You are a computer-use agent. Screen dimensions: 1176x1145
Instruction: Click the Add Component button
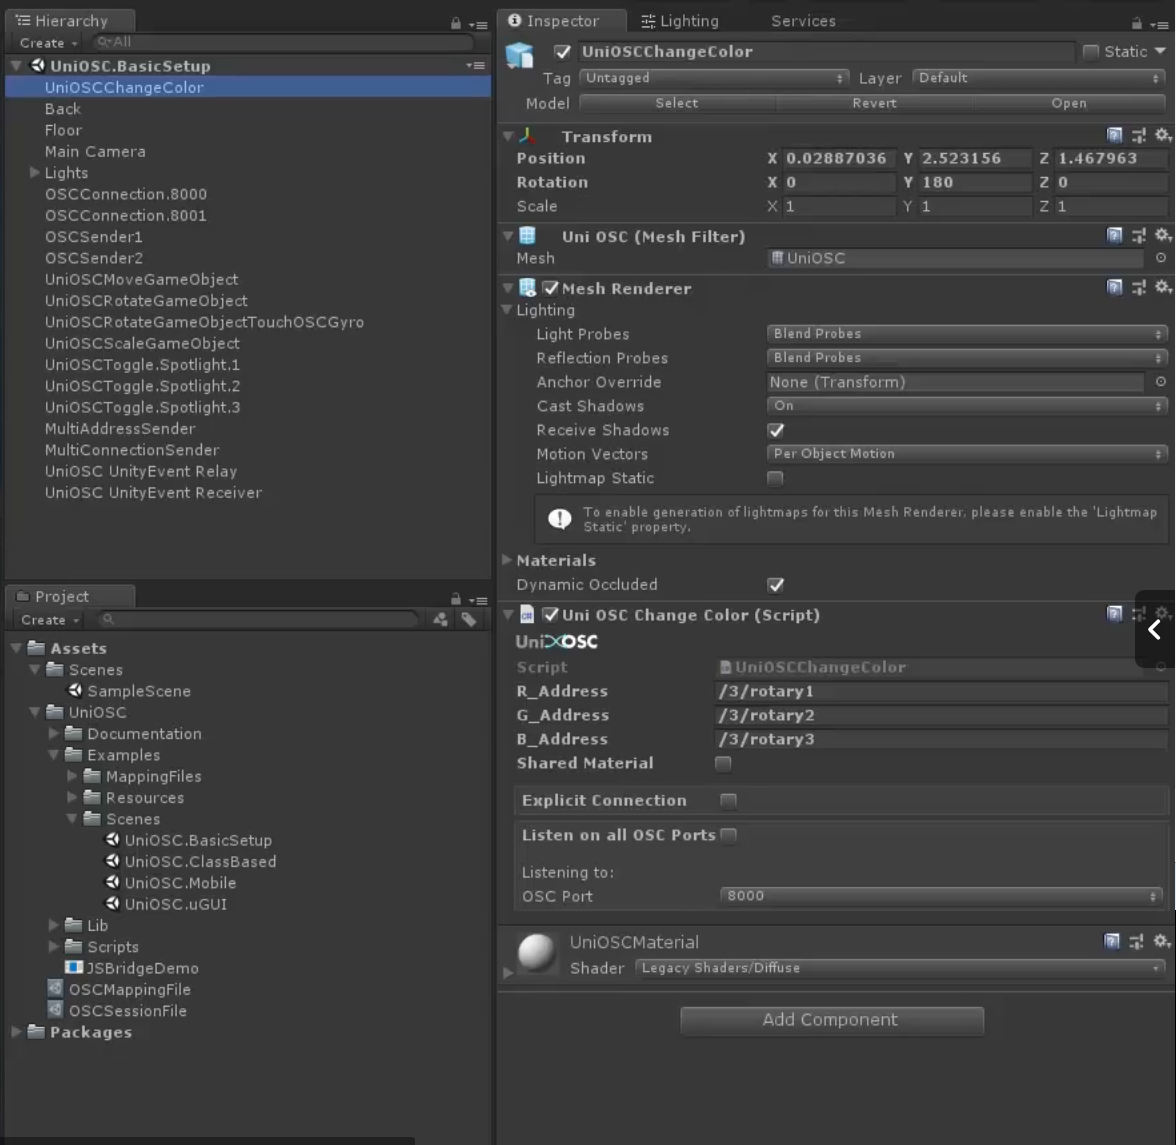832,1021
